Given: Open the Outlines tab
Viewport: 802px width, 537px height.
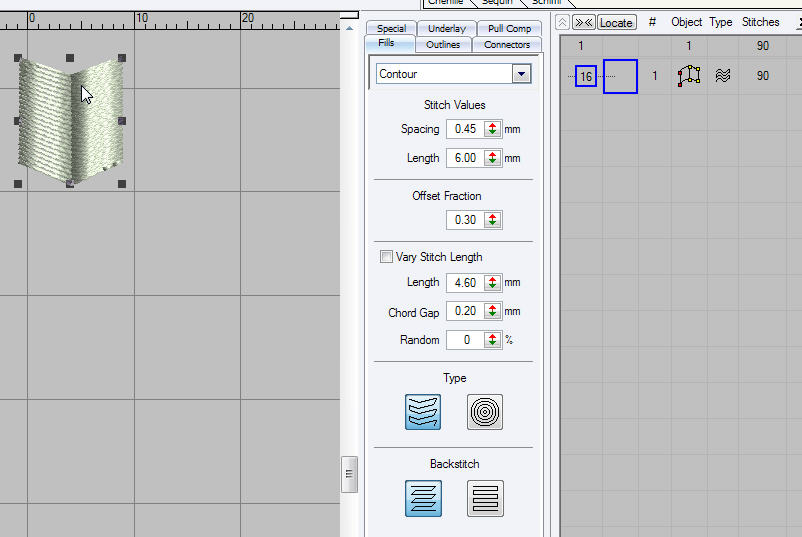Looking at the screenshot, I should 443,44.
